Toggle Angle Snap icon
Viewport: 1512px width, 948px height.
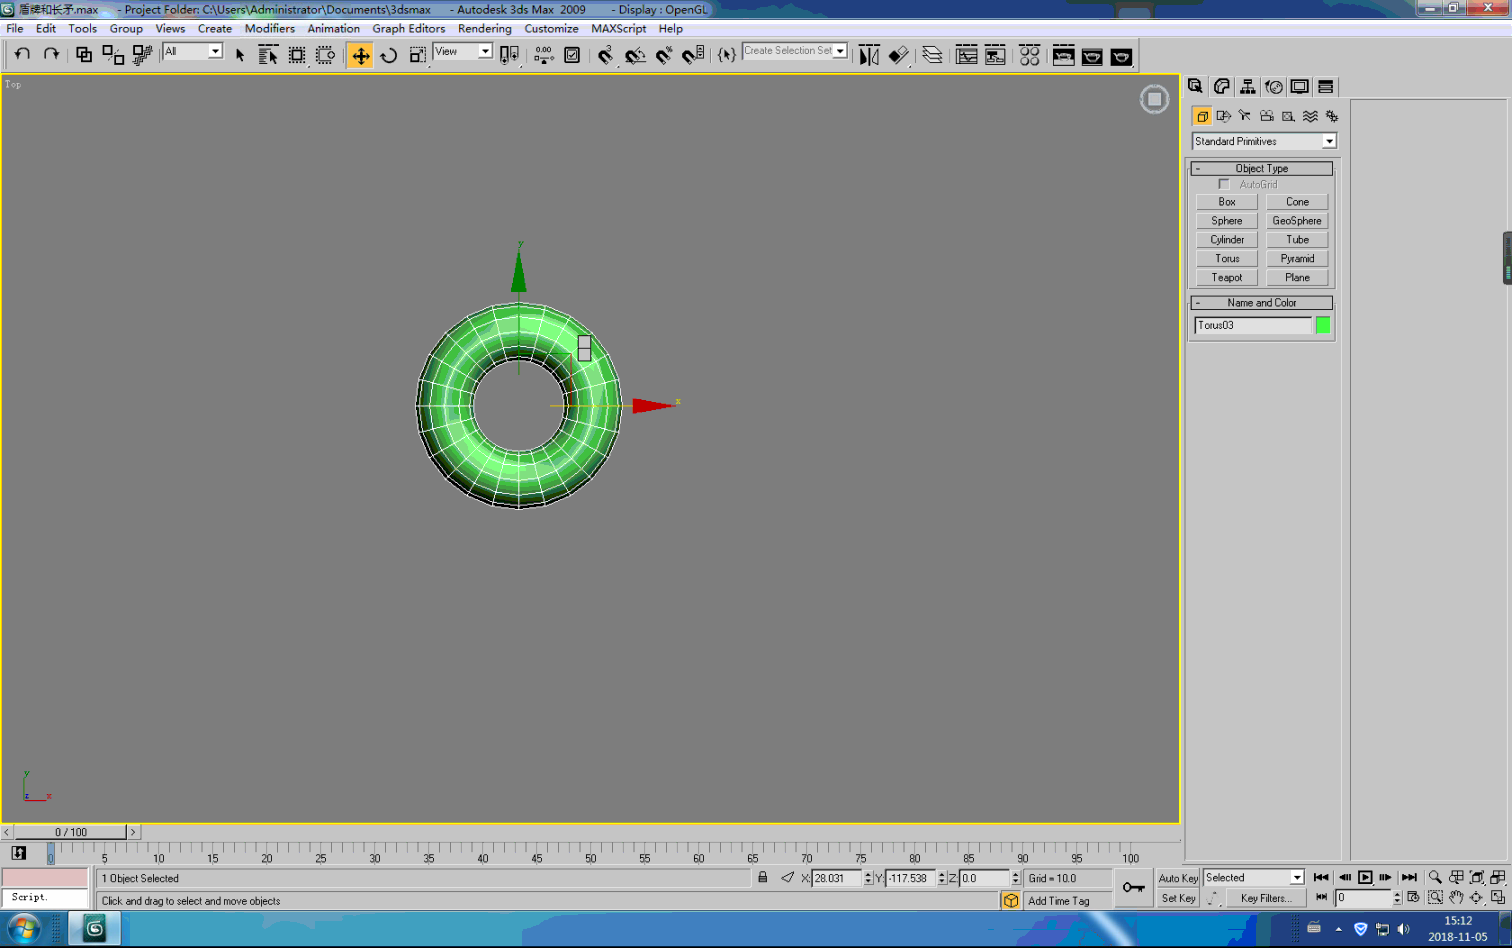635,55
